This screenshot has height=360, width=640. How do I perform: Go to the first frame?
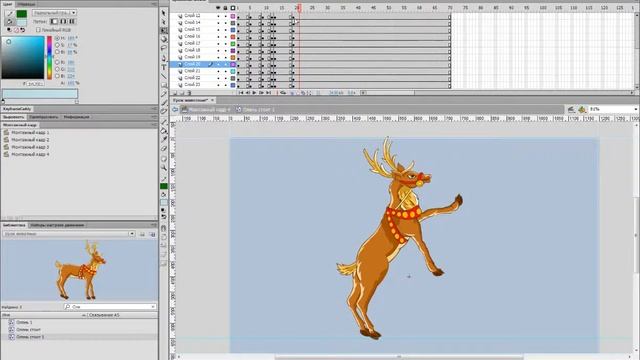241,93
